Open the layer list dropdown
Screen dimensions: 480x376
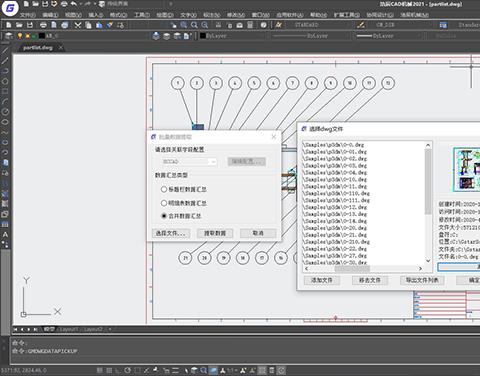(x=83, y=36)
